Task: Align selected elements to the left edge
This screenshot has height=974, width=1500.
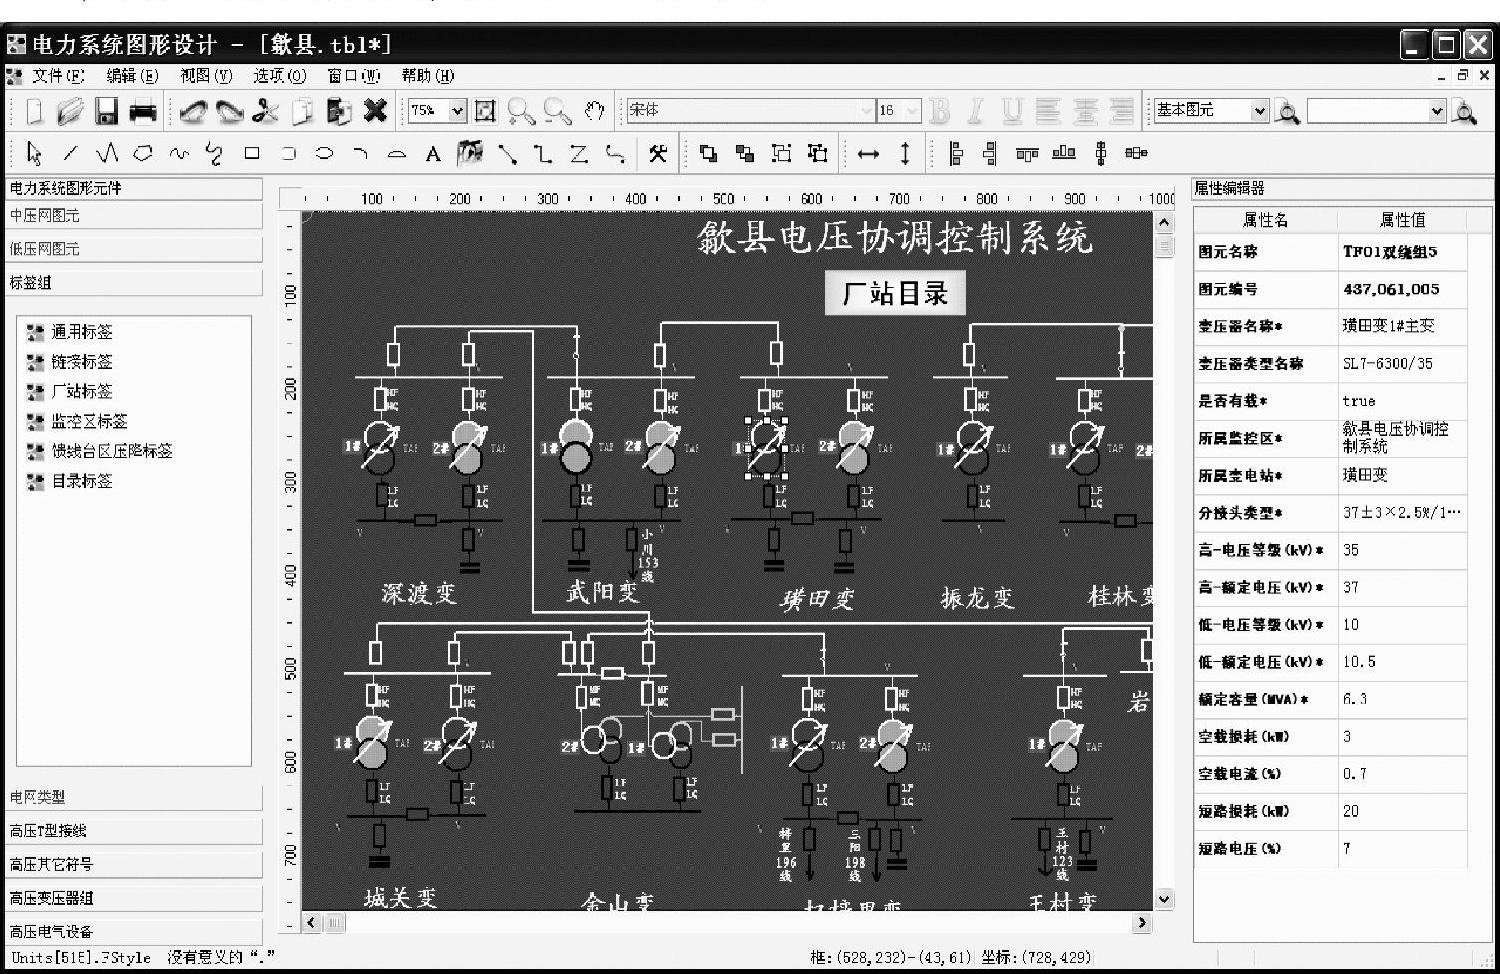Action: tap(955, 153)
